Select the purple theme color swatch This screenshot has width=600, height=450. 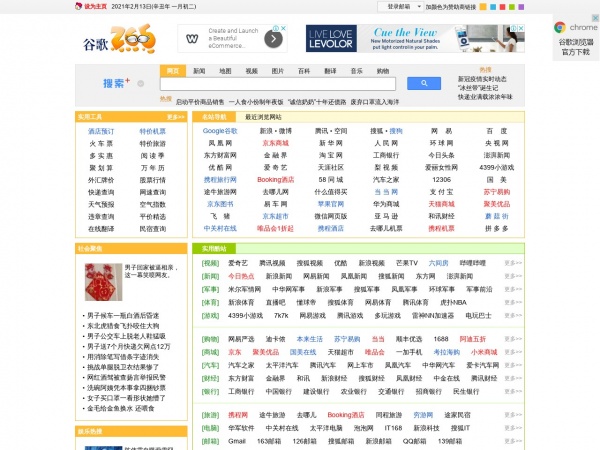point(521,7)
